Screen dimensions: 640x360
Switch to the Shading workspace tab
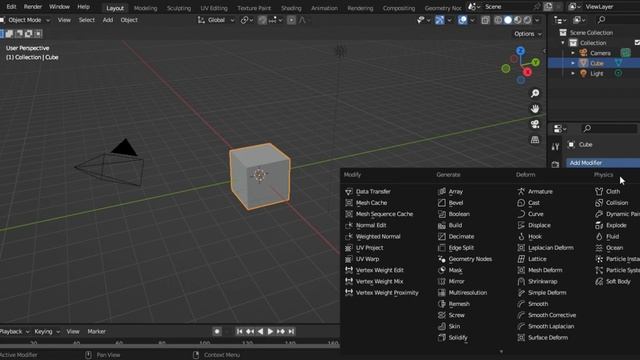tap(291, 8)
